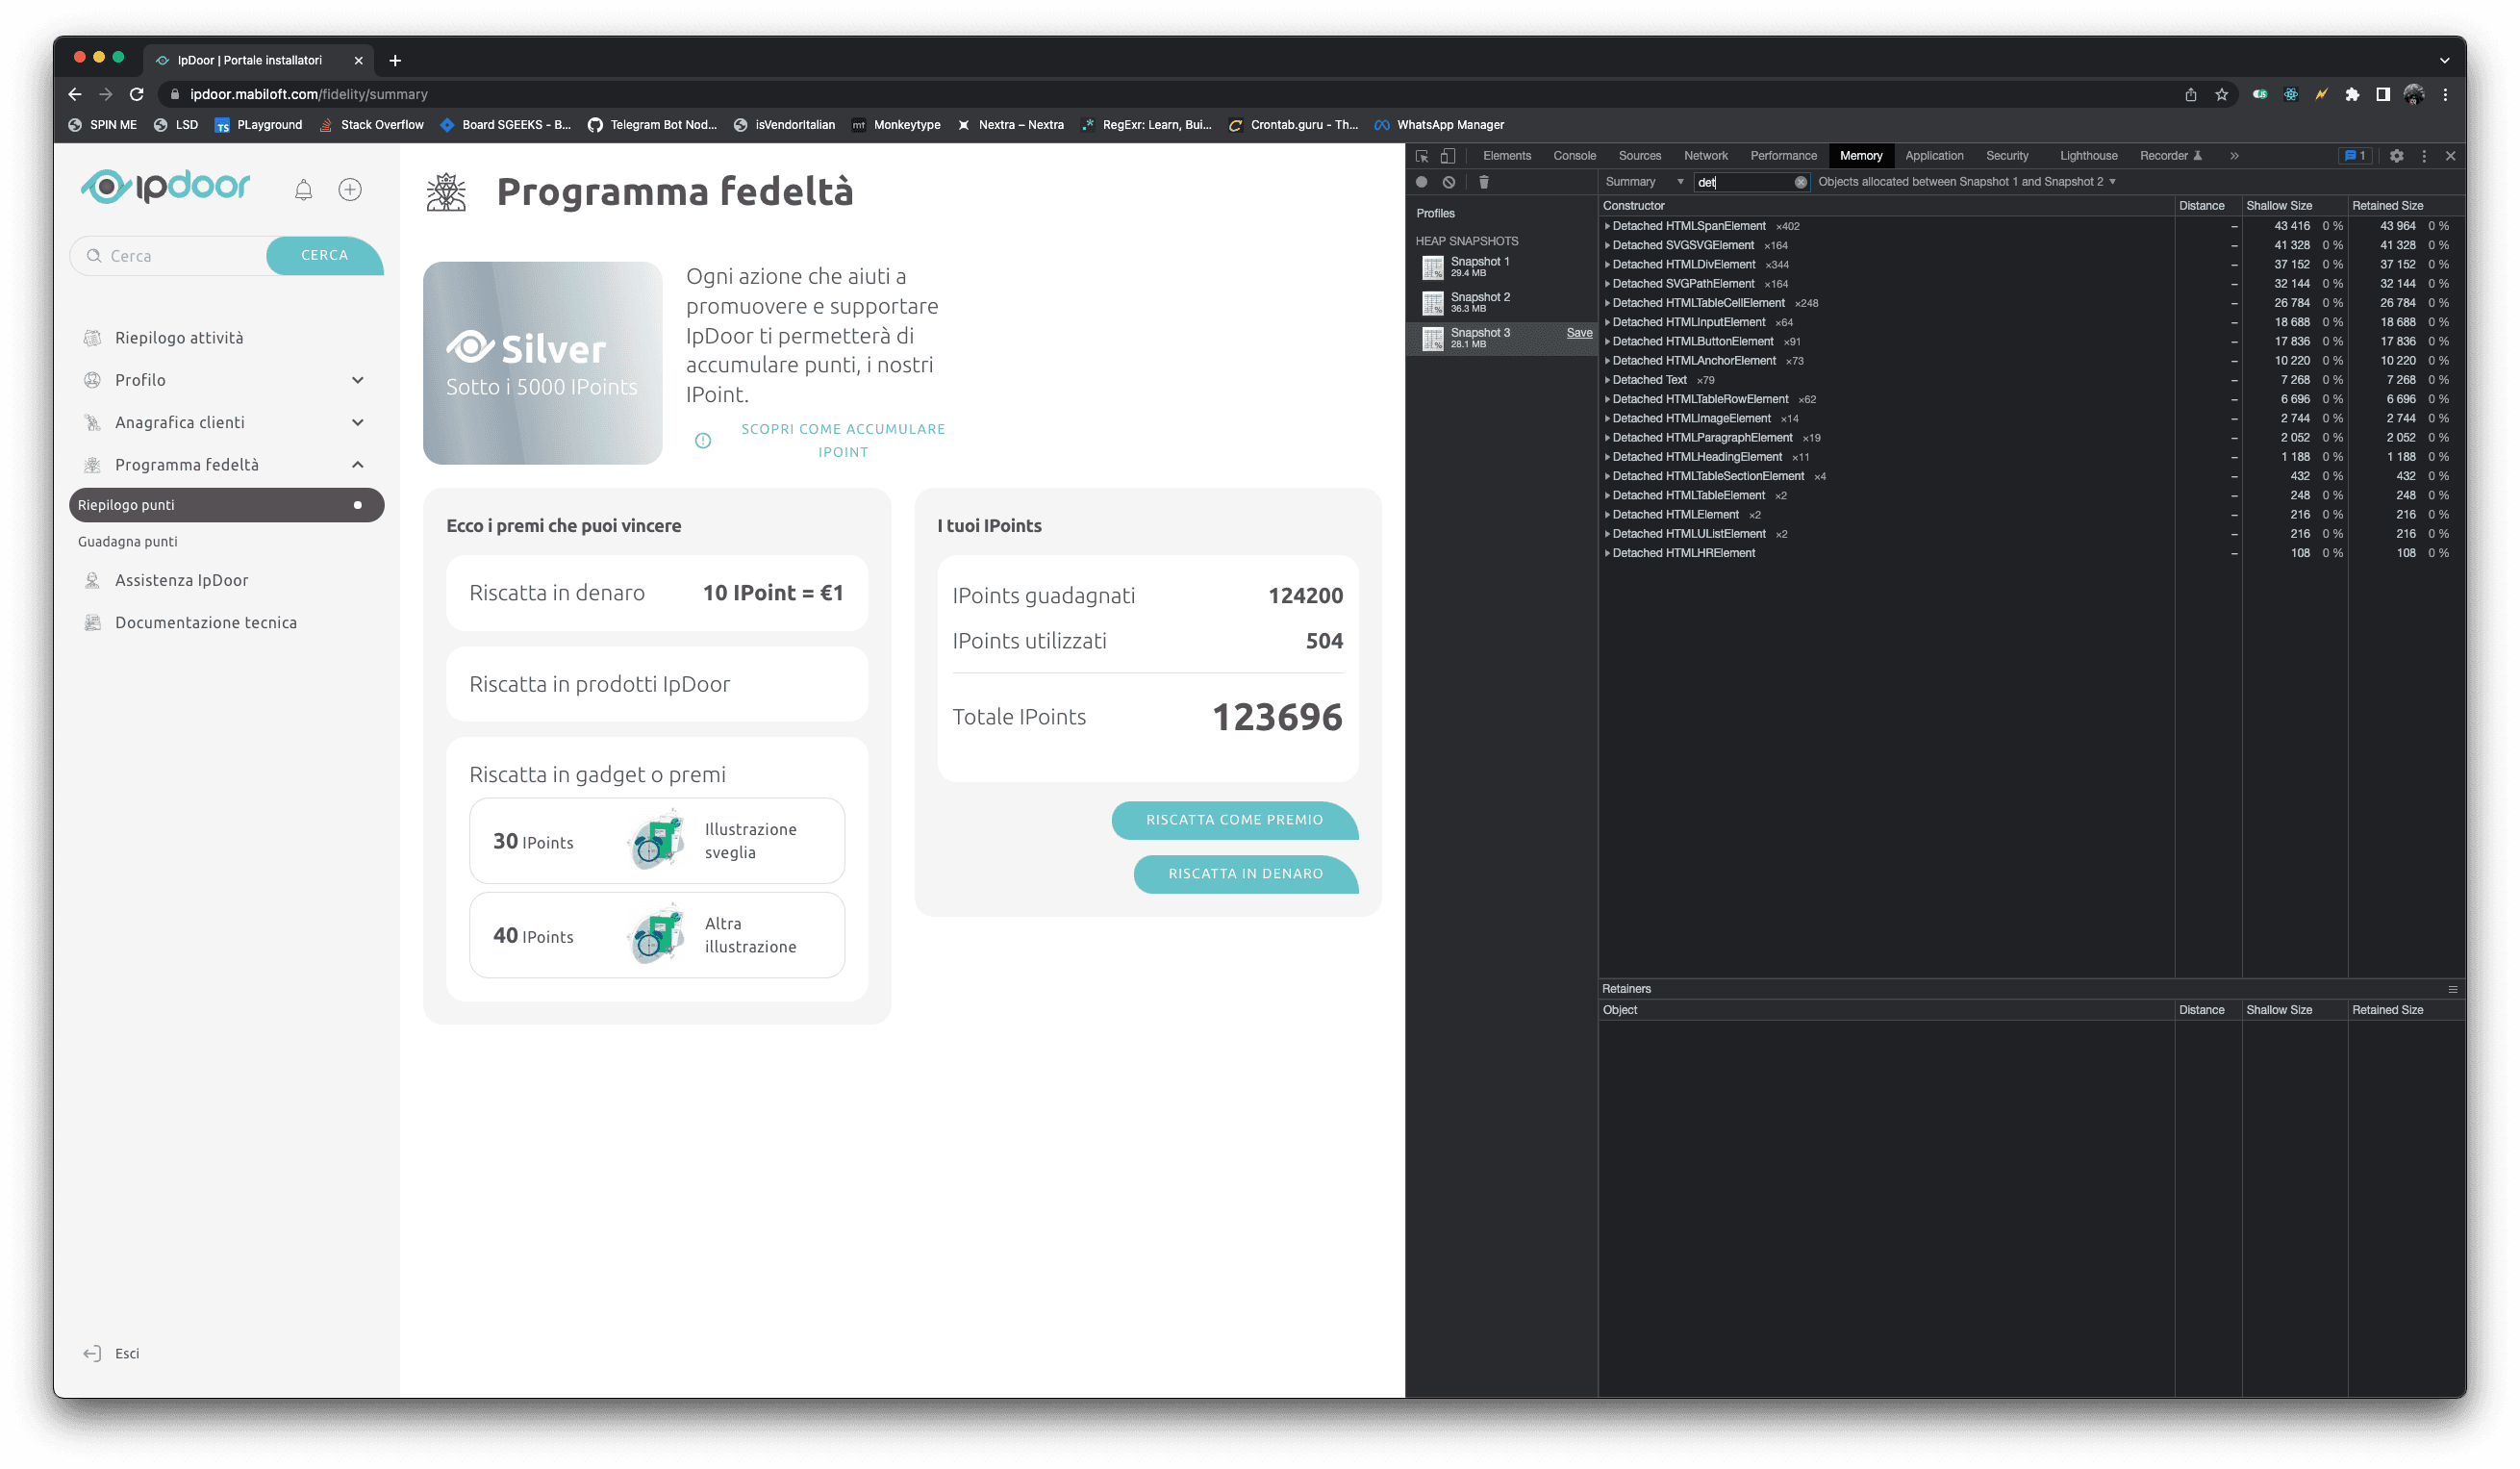Bookmark page with star icon
The height and width of the screenshot is (1469, 2520).
pyautogui.click(x=2221, y=94)
